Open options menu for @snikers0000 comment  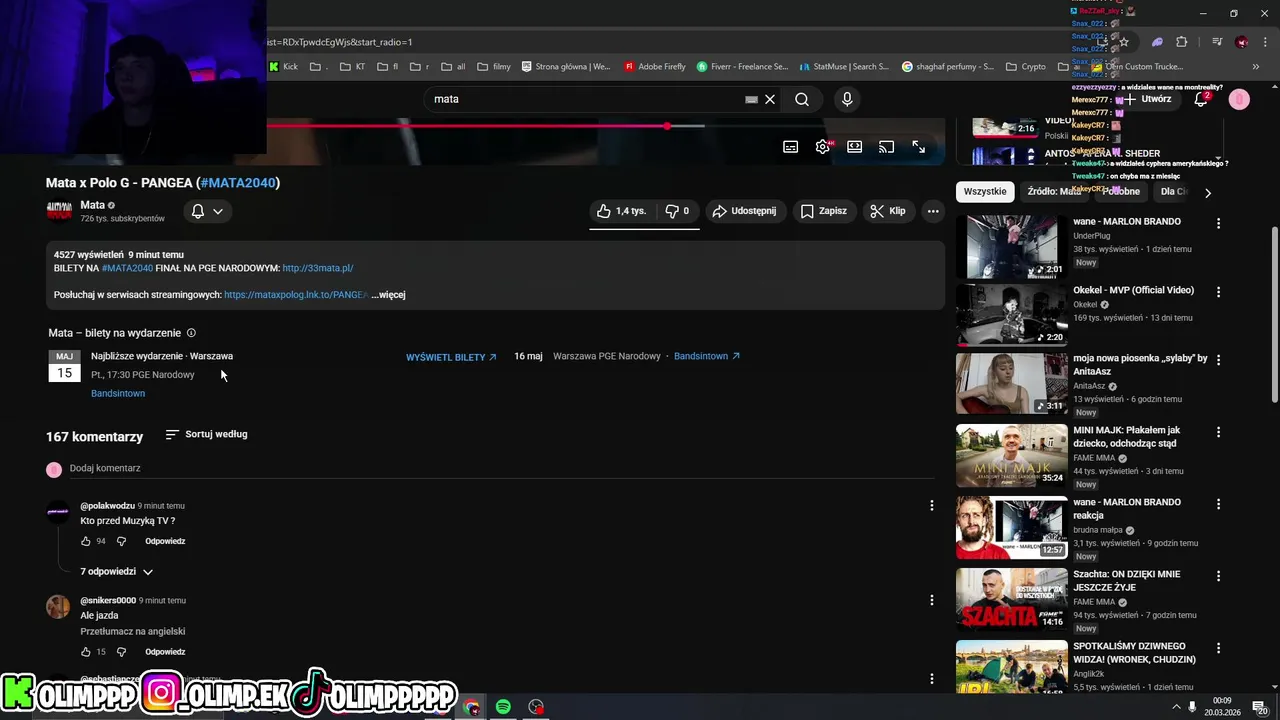(x=931, y=600)
